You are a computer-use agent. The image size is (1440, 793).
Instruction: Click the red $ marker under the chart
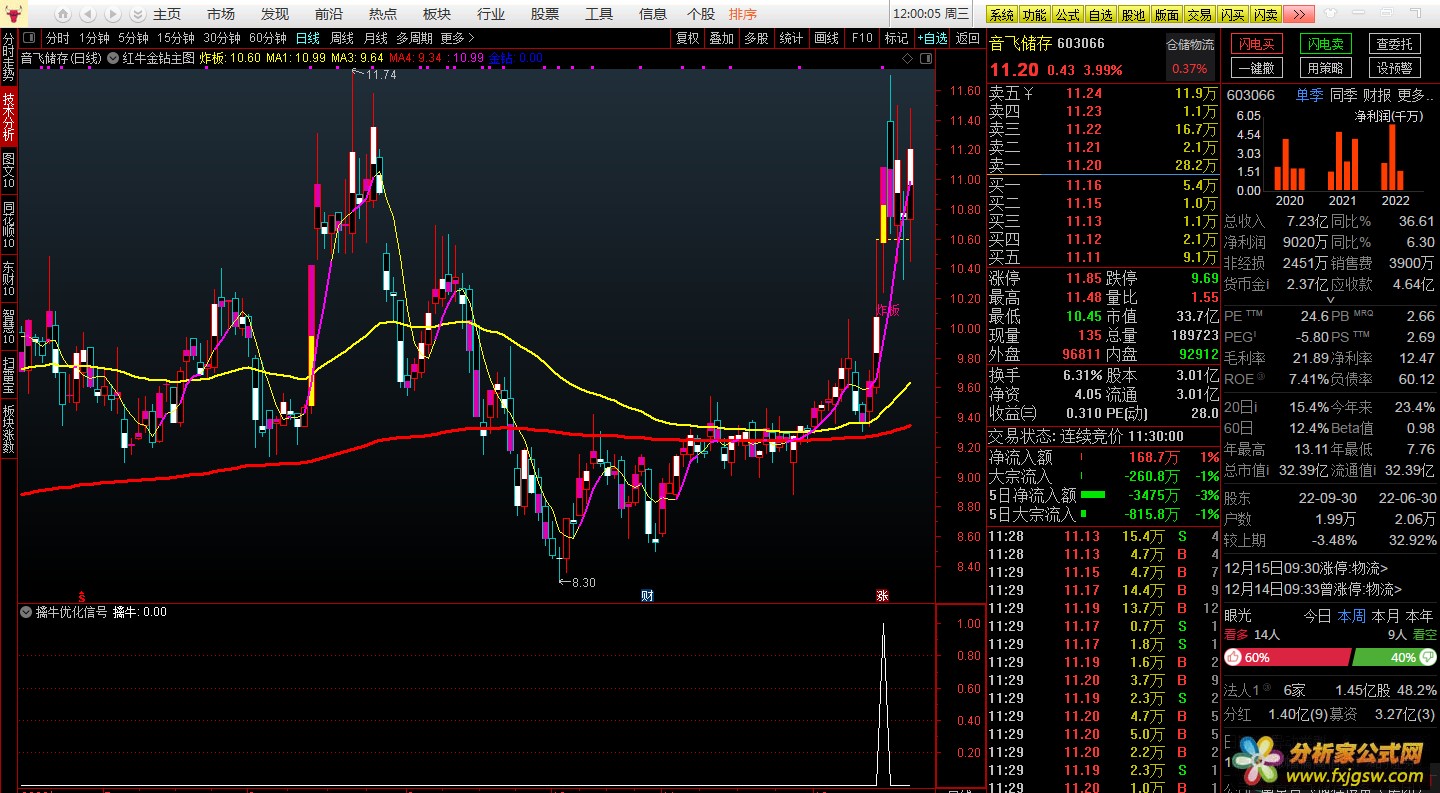82,595
